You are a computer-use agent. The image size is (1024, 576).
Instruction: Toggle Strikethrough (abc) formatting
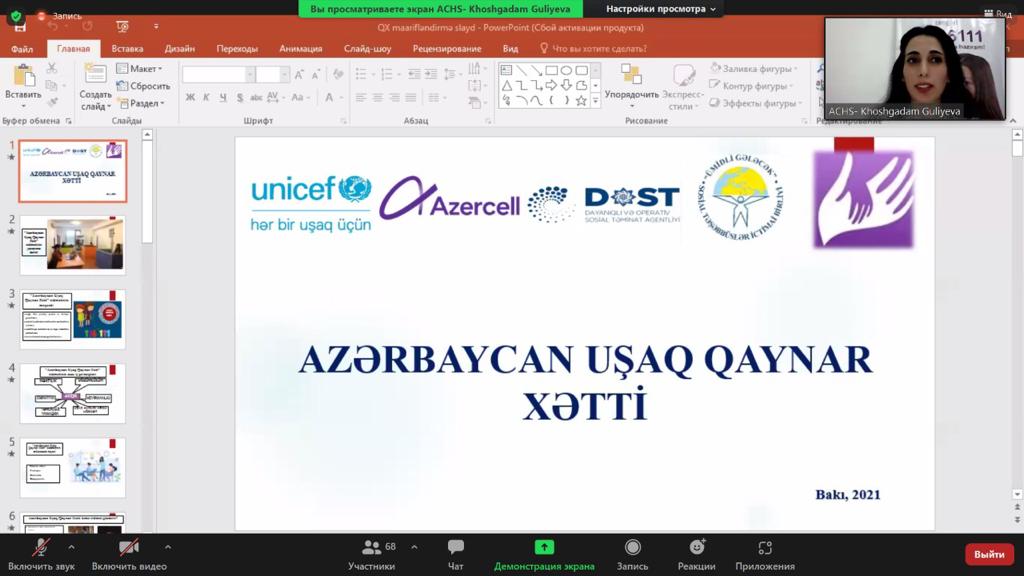[256, 97]
